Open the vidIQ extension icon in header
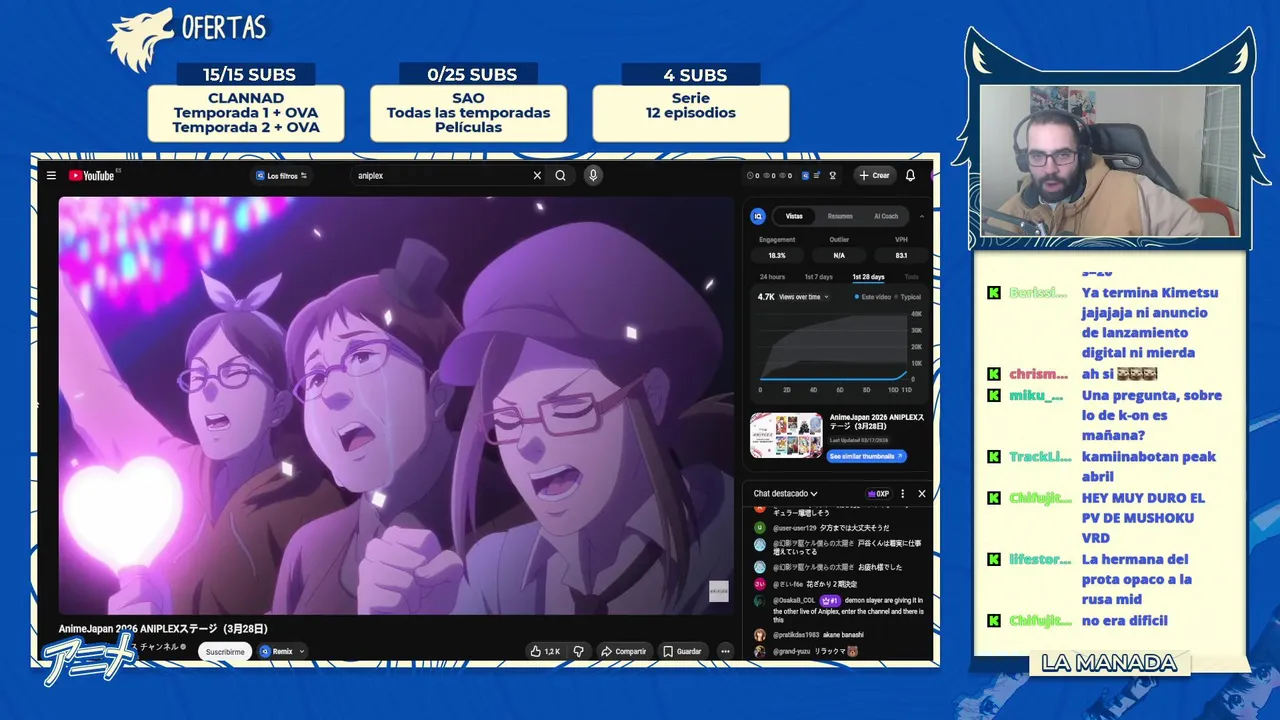1280x720 pixels. coord(806,176)
